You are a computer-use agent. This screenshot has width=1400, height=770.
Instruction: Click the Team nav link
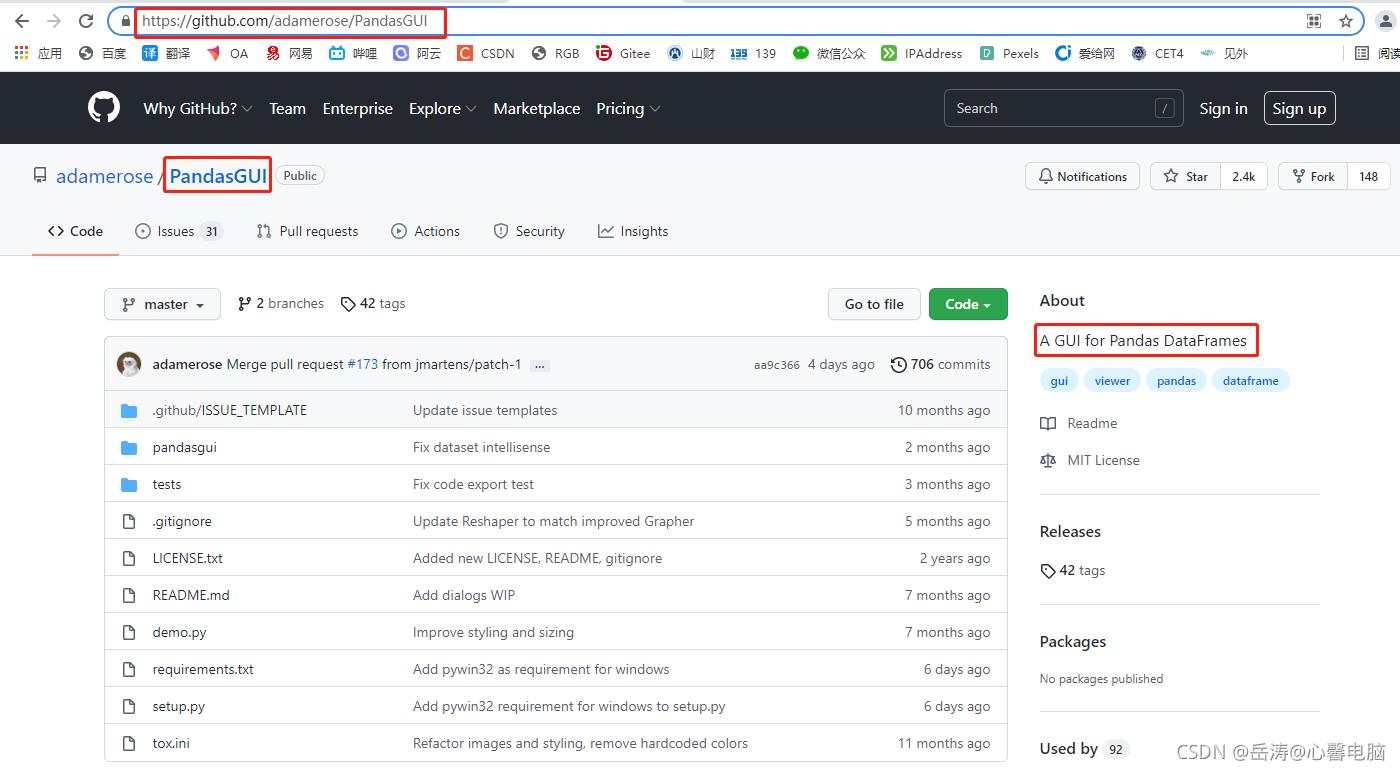click(x=287, y=108)
